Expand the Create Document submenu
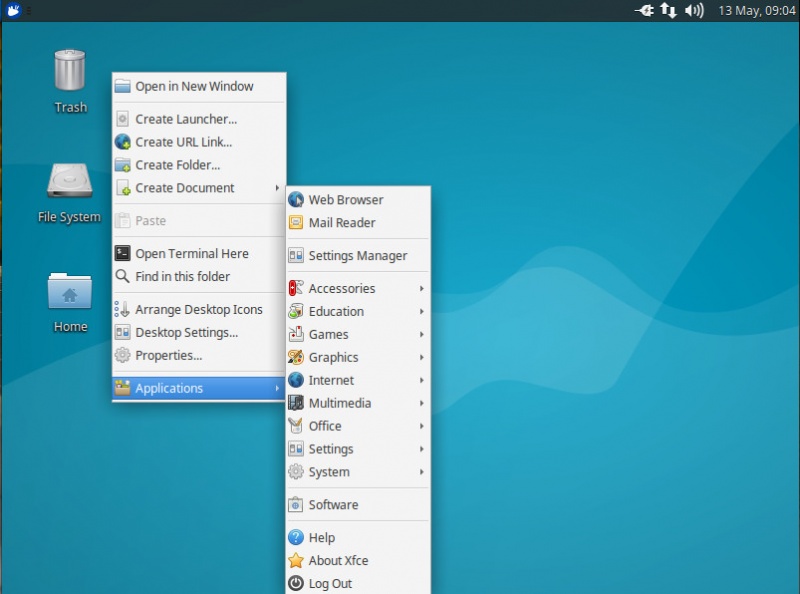This screenshot has height=594, width=800. coord(185,187)
